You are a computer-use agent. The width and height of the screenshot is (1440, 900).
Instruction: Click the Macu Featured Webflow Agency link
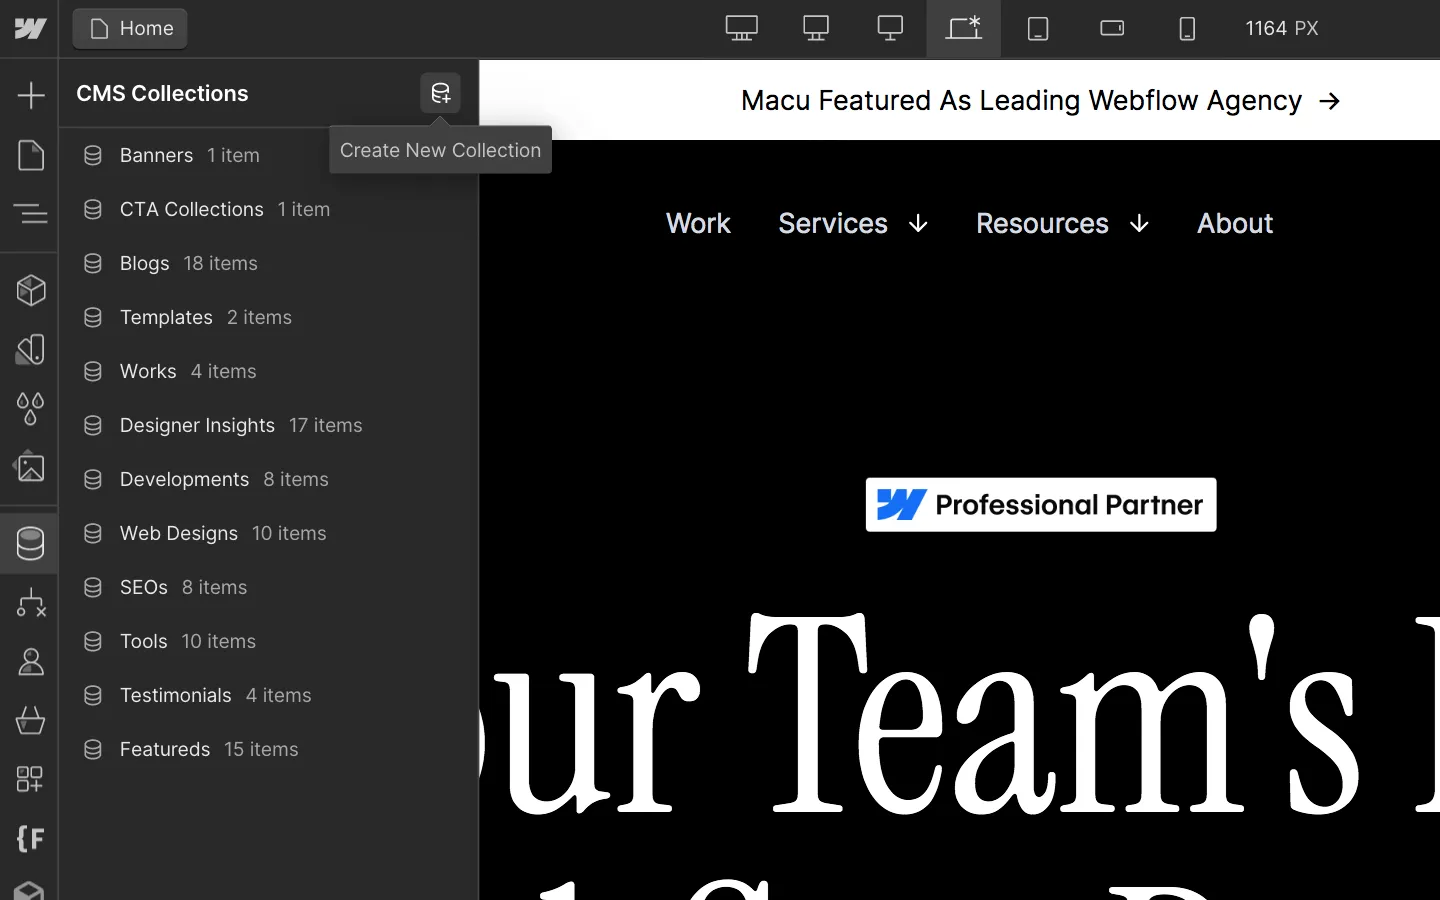click(1040, 100)
